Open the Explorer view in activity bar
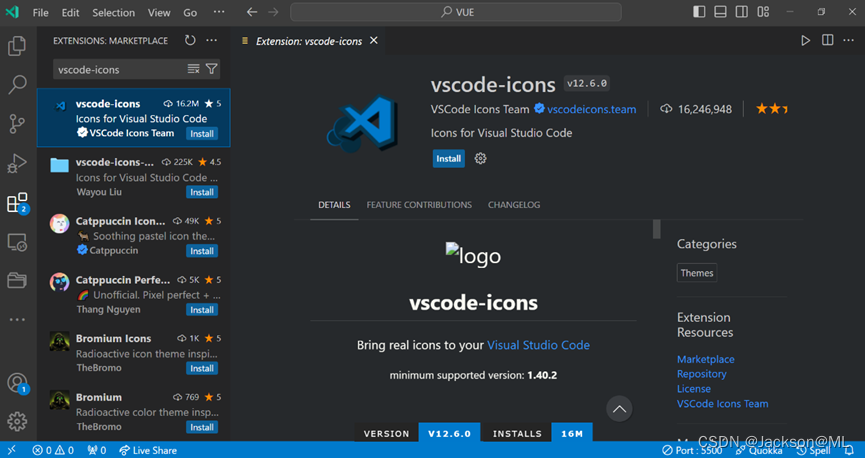The image size is (865, 458). pyautogui.click(x=17, y=46)
